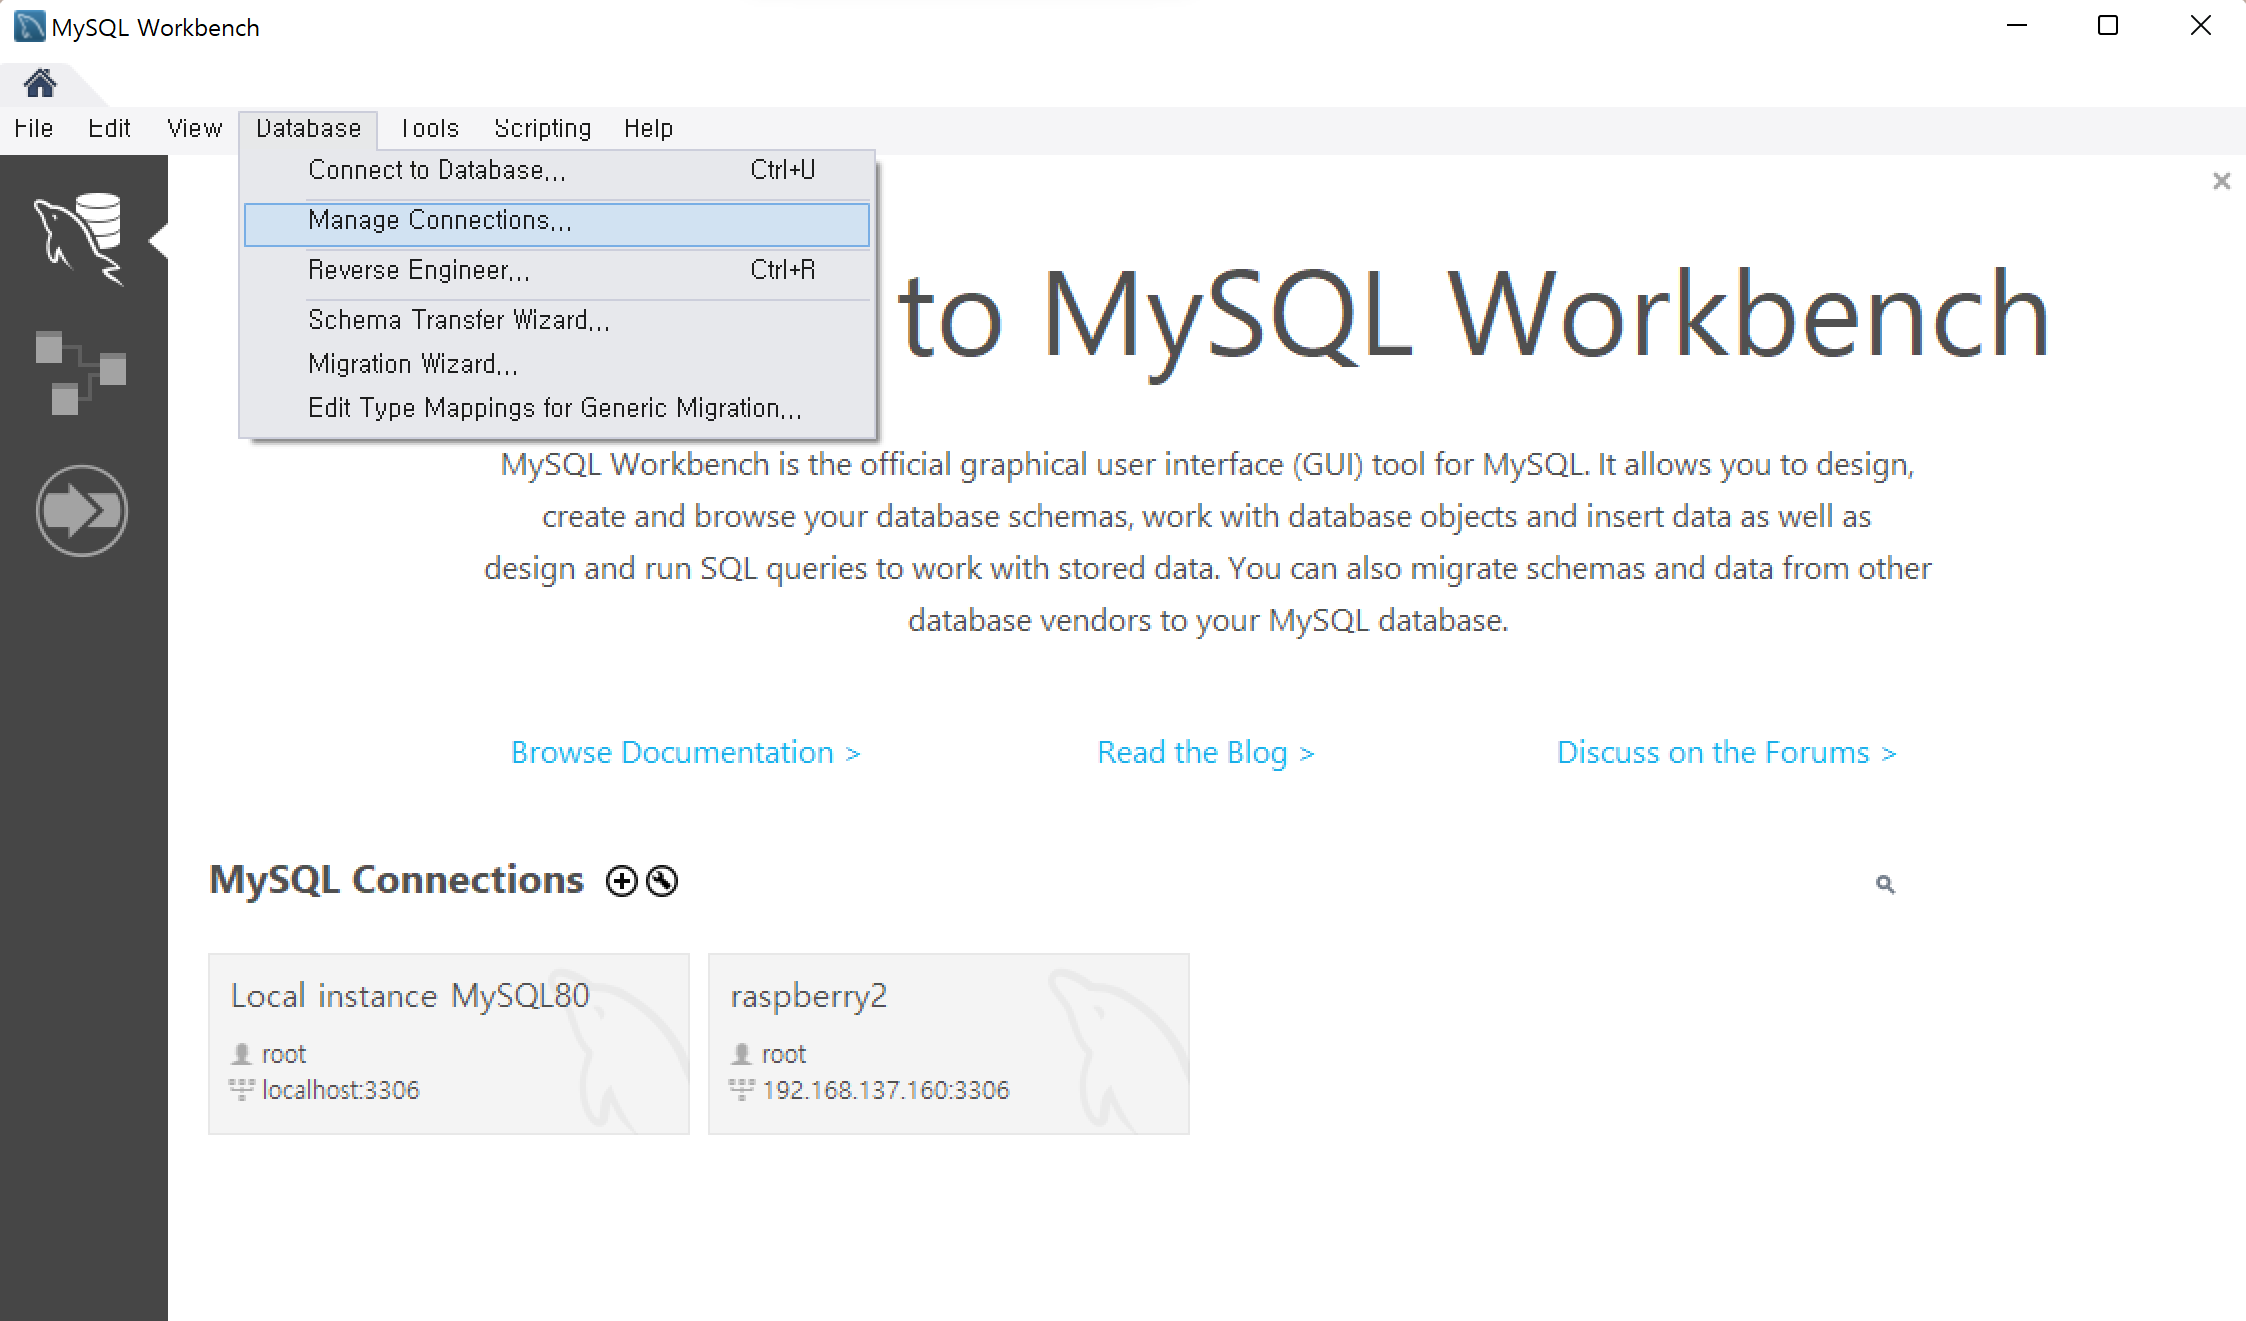Open the File menu

click(33, 129)
